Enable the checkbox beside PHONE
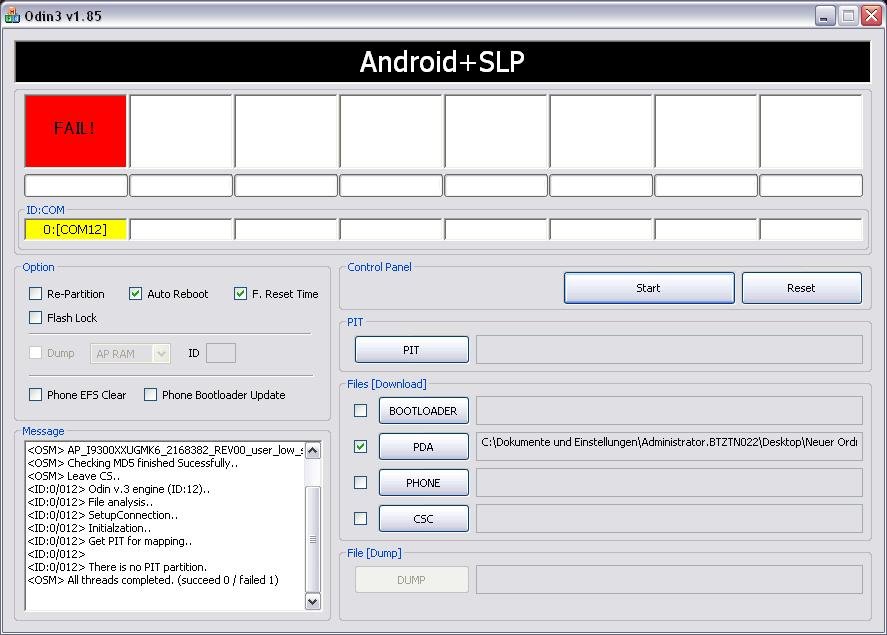Screen dimensions: 887x635 point(360,482)
